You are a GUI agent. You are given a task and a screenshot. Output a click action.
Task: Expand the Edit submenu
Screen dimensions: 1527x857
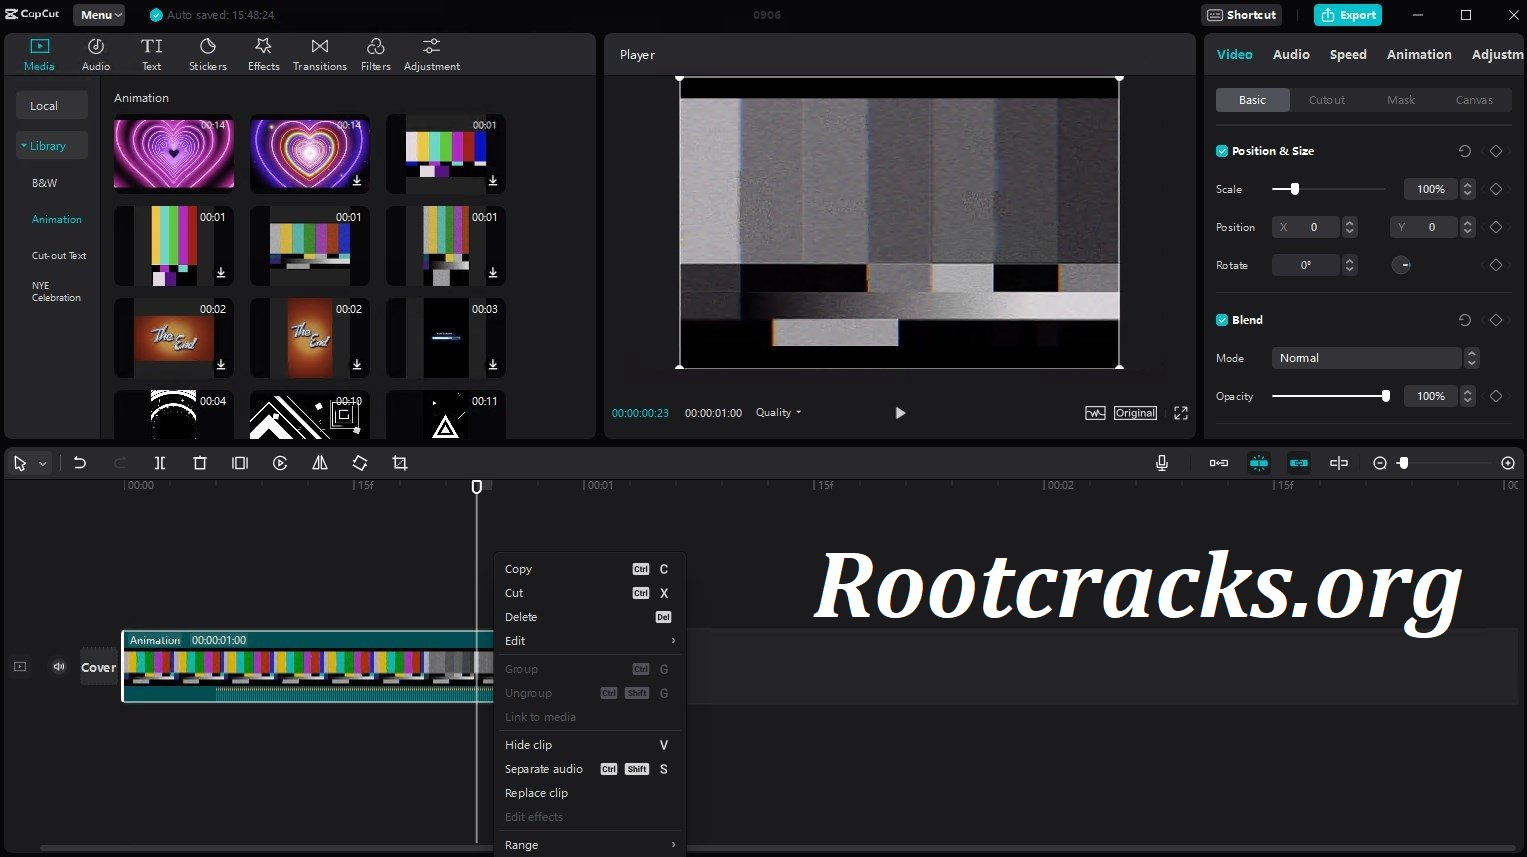pos(589,641)
